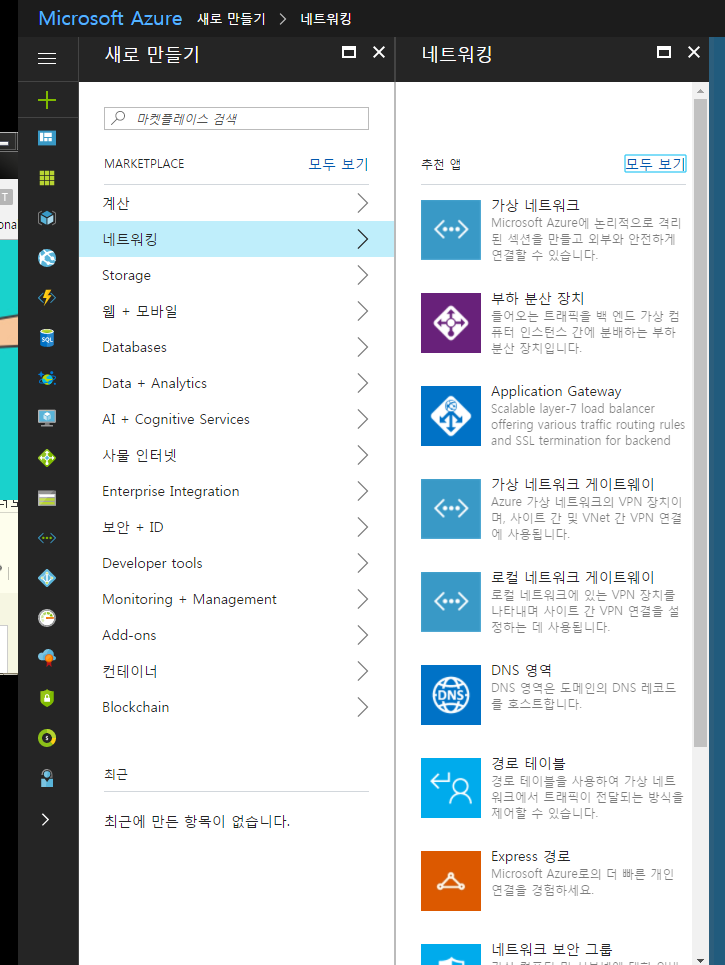Focus the 마켓플레이스 검색 search box
Image resolution: width=725 pixels, height=965 pixels.
click(x=236, y=118)
